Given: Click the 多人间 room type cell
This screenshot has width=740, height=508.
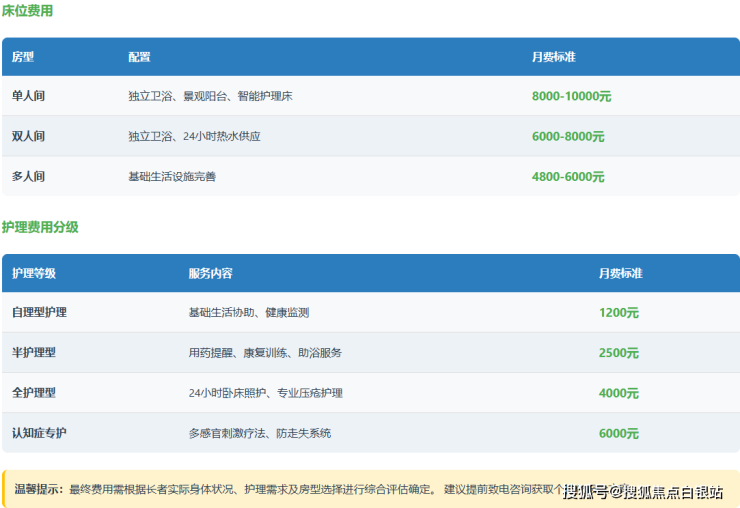Looking at the screenshot, I should coord(28,176).
